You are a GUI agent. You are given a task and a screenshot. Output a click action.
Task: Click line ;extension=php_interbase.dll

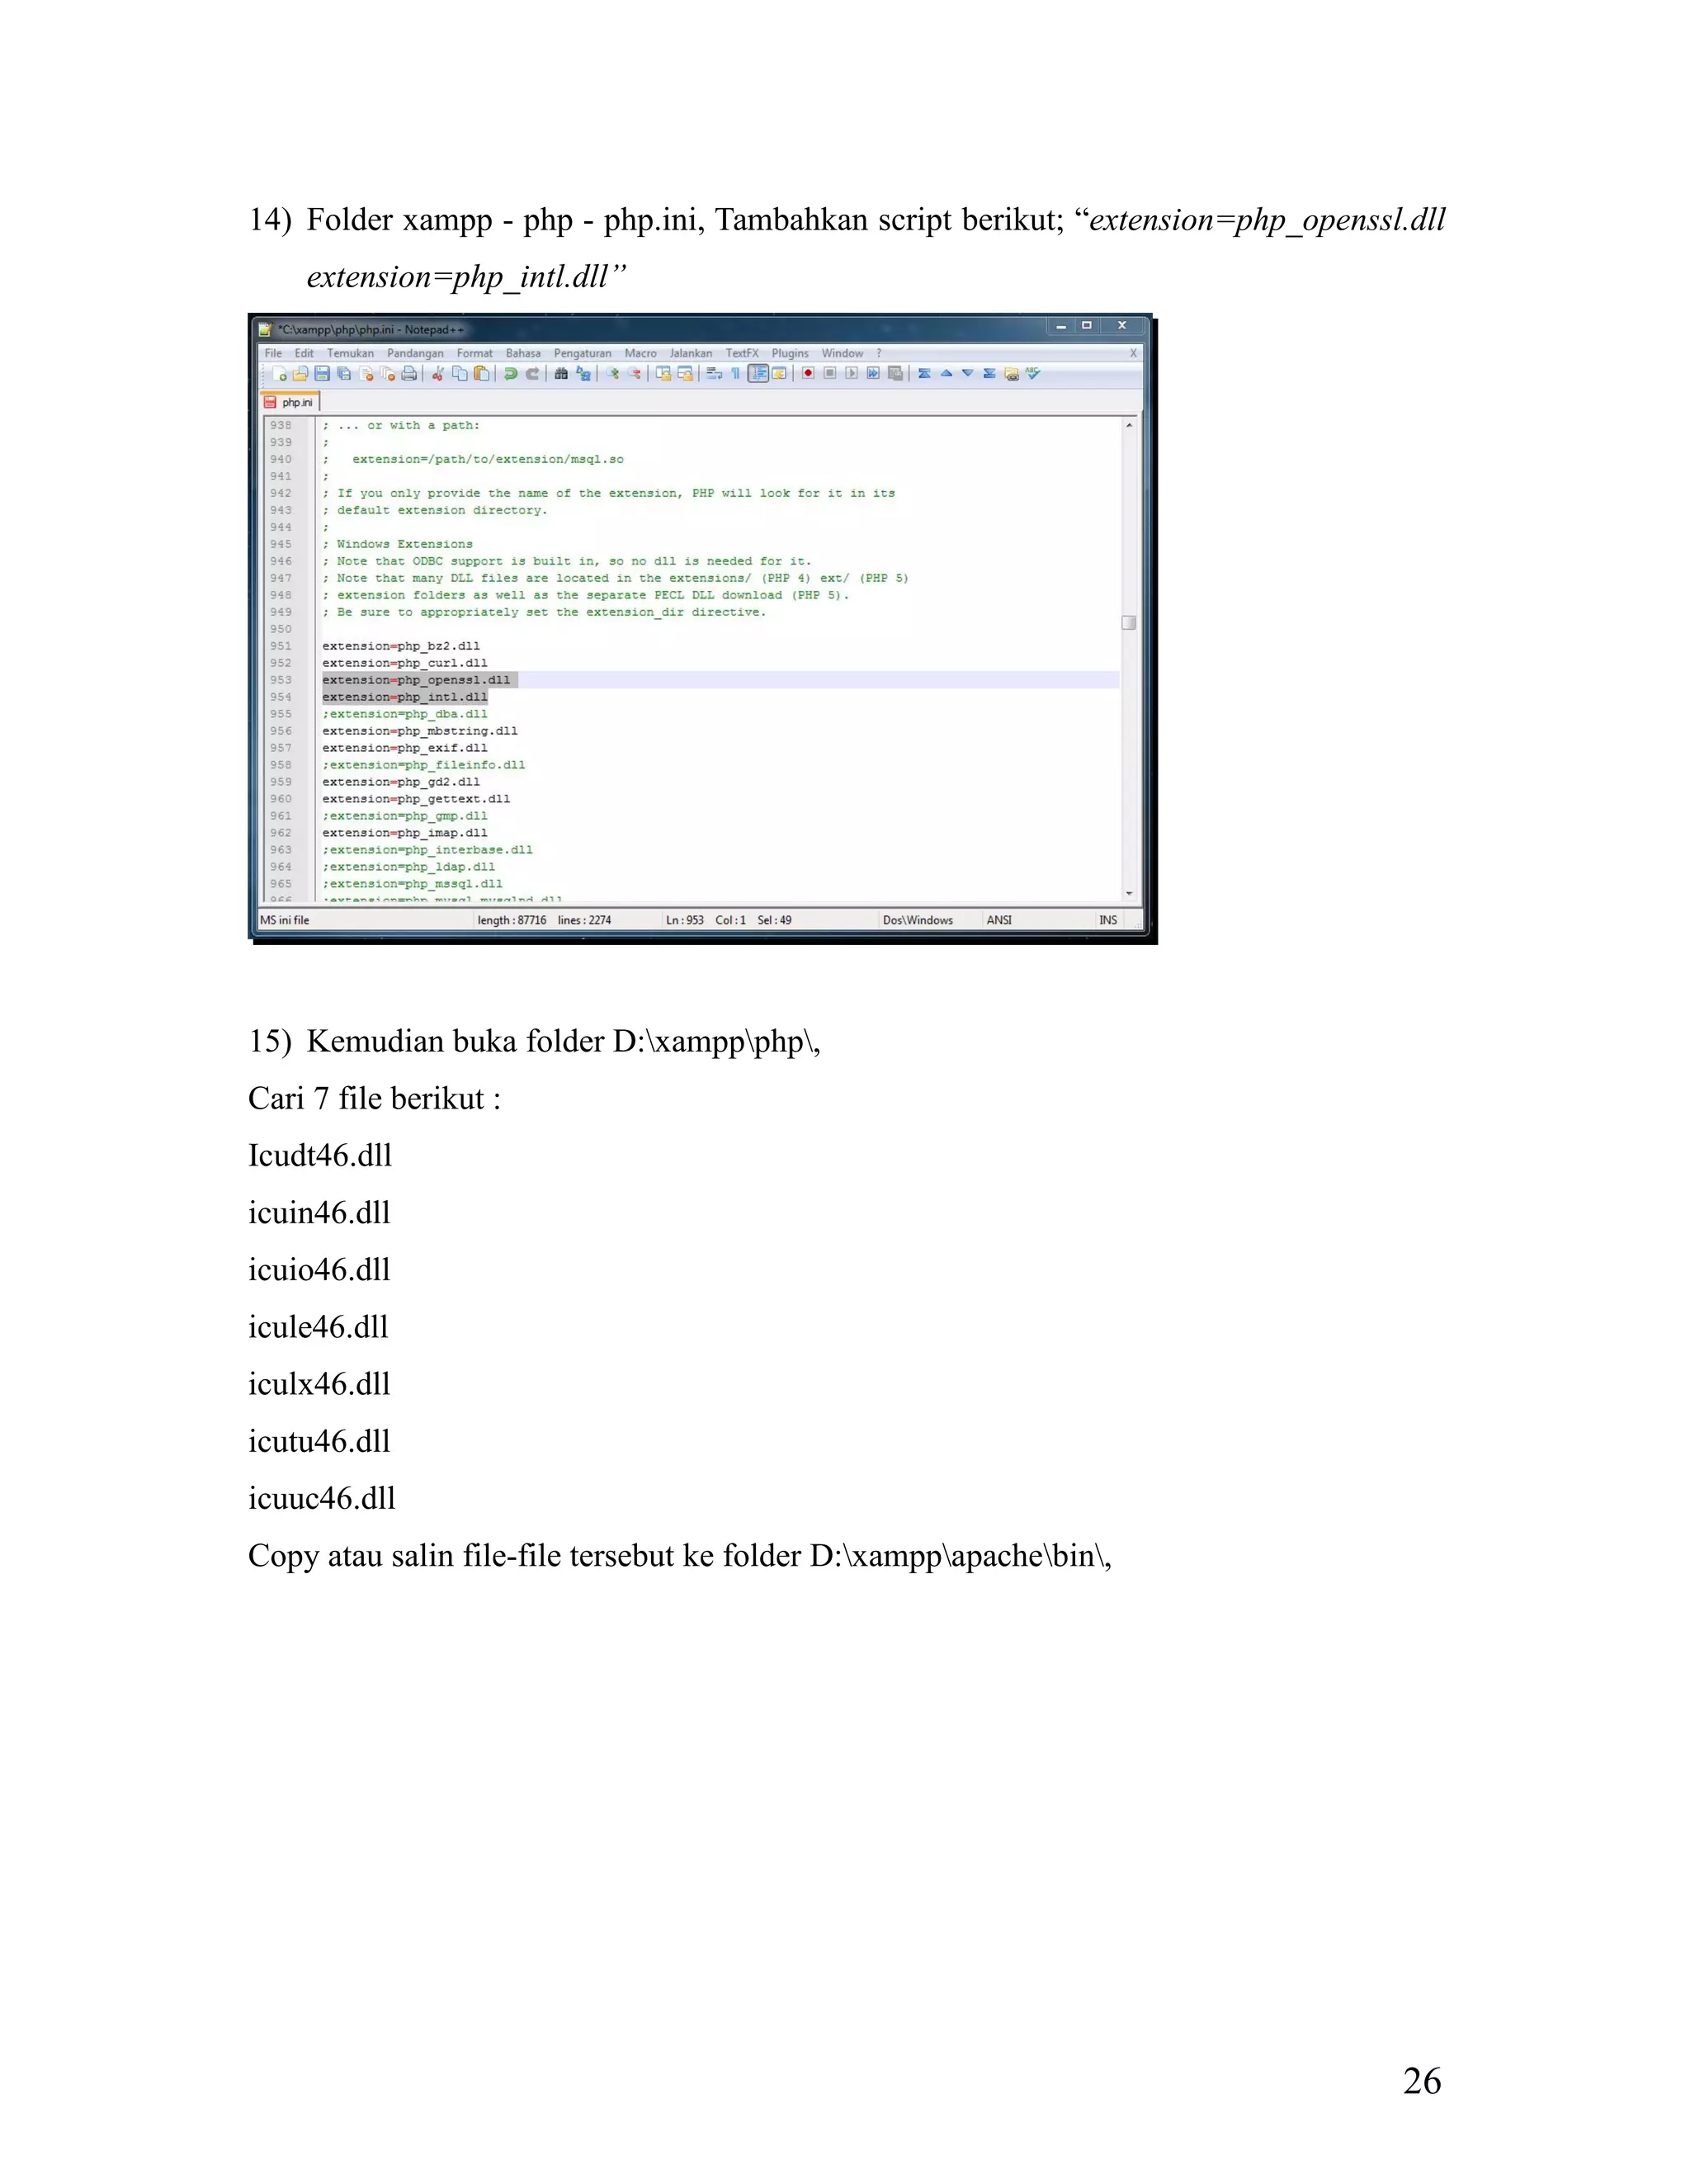pyautogui.click(x=427, y=850)
